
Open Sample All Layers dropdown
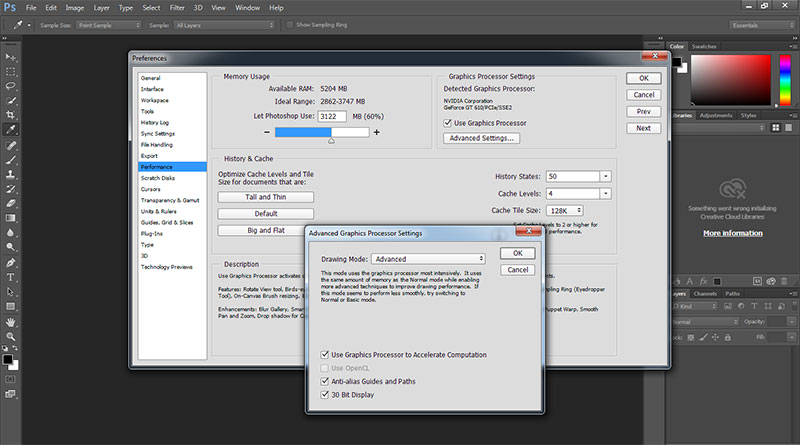224,25
